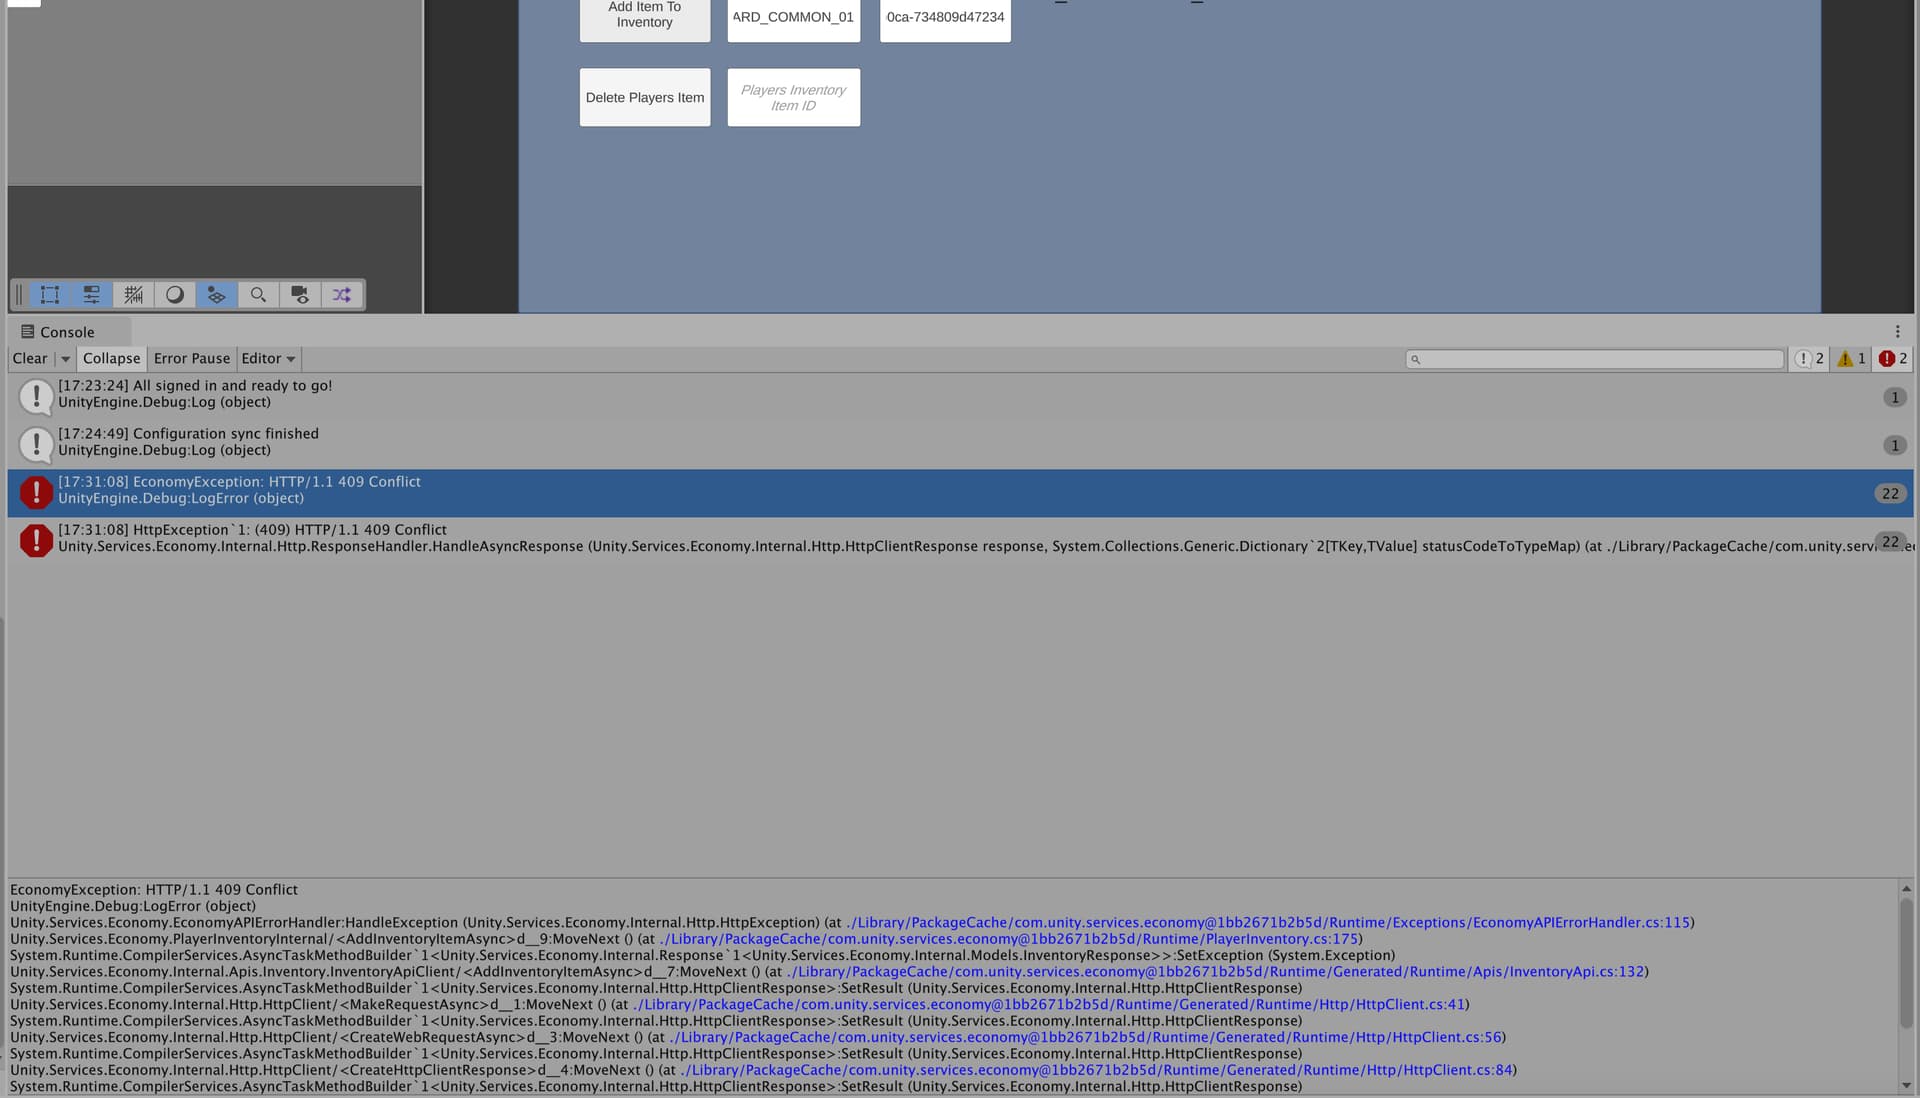Select the blue diamond gizmo icon
The image size is (1920, 1098).
click(217, 294)
